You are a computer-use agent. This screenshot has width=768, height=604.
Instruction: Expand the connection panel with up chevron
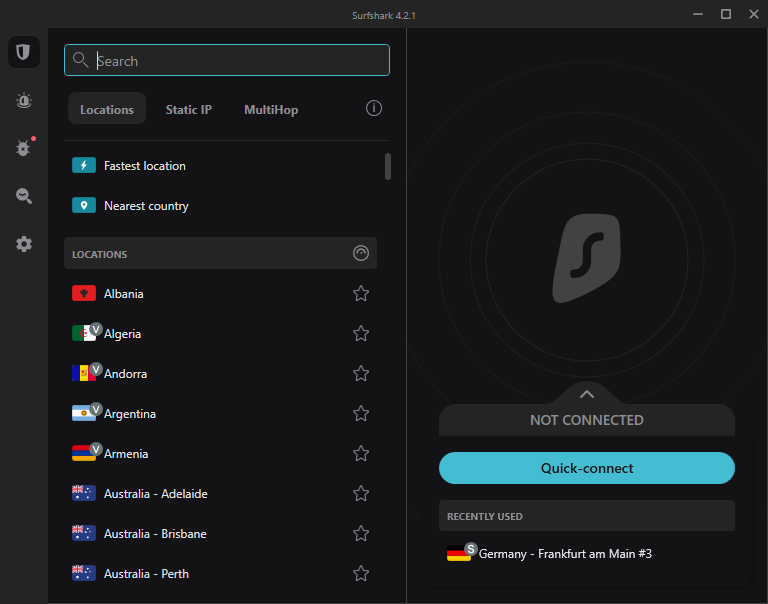click(x=587, y=394)
